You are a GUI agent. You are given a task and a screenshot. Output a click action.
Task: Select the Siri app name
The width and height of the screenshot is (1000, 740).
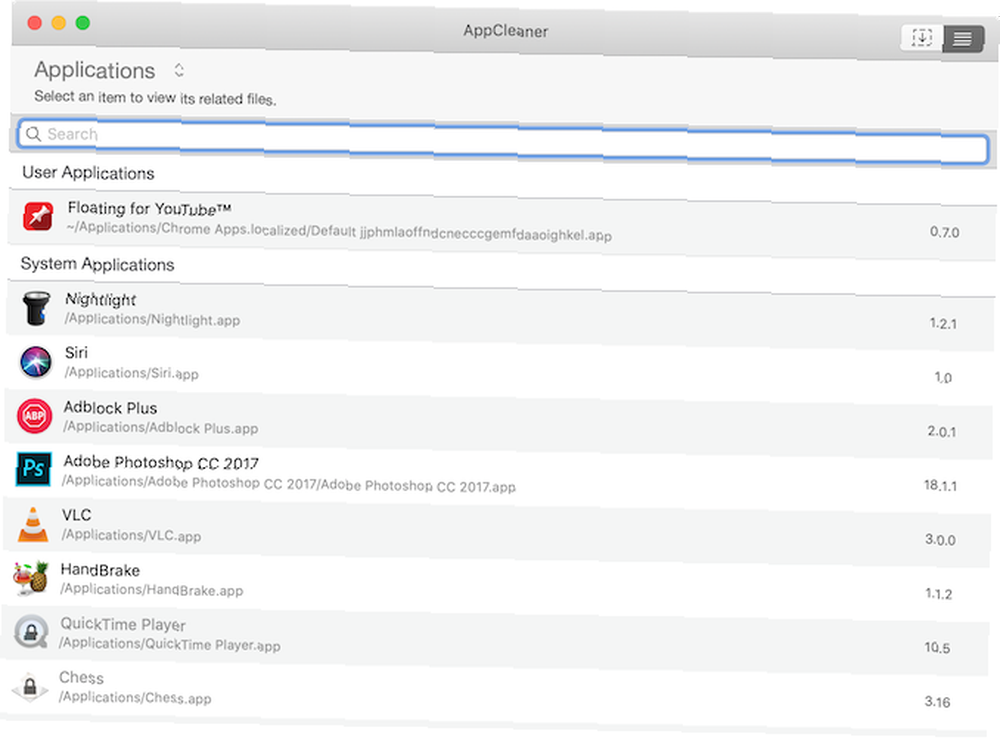(77, 353)
